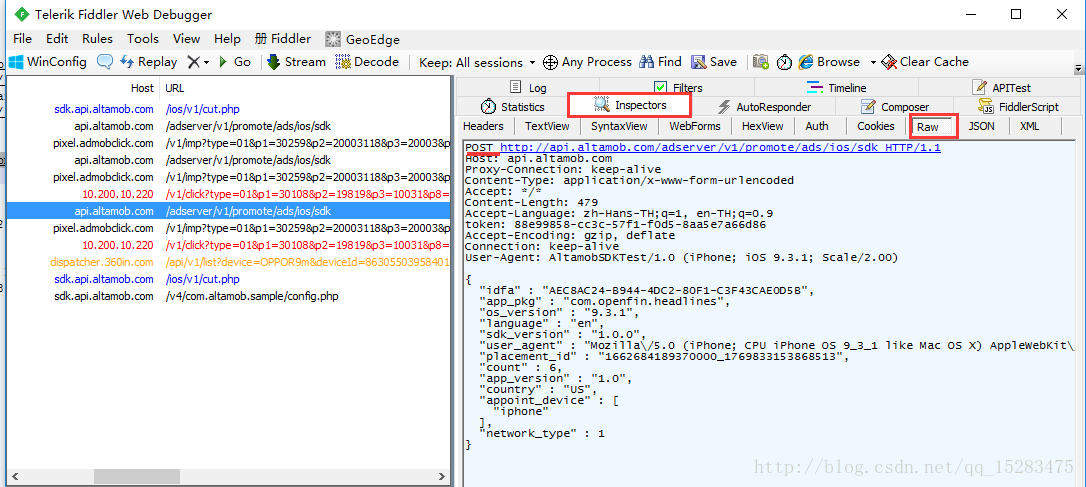Select the config.php session row
Image resolution: width=1086 pixels, height=487 pixels.
coord(229,296)
